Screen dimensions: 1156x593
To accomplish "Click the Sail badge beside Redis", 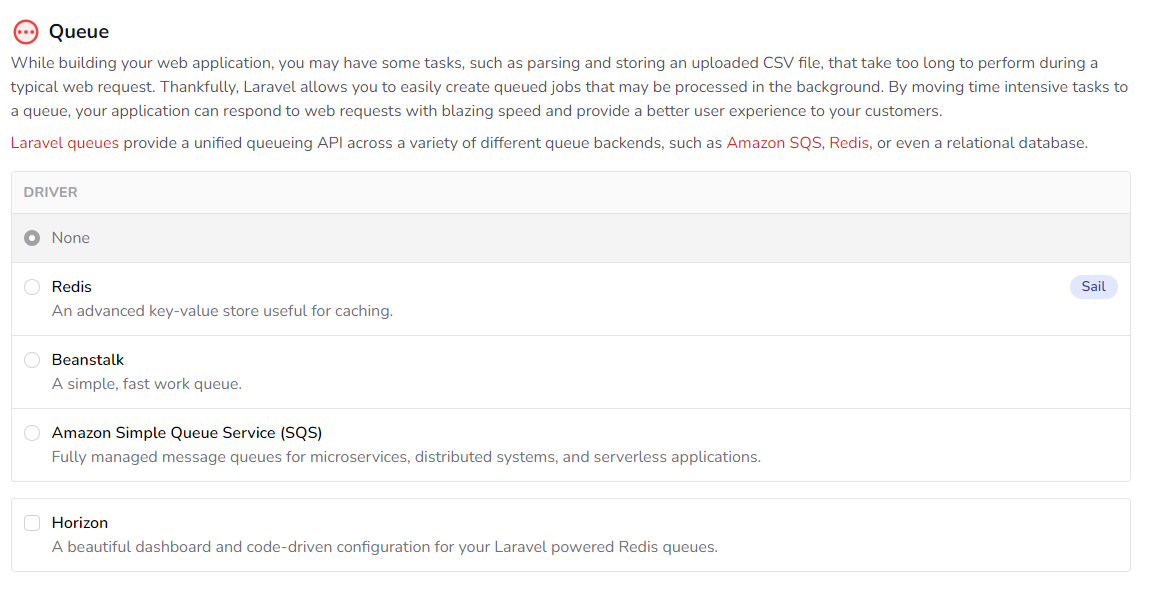I will [x=1093, y=287].
